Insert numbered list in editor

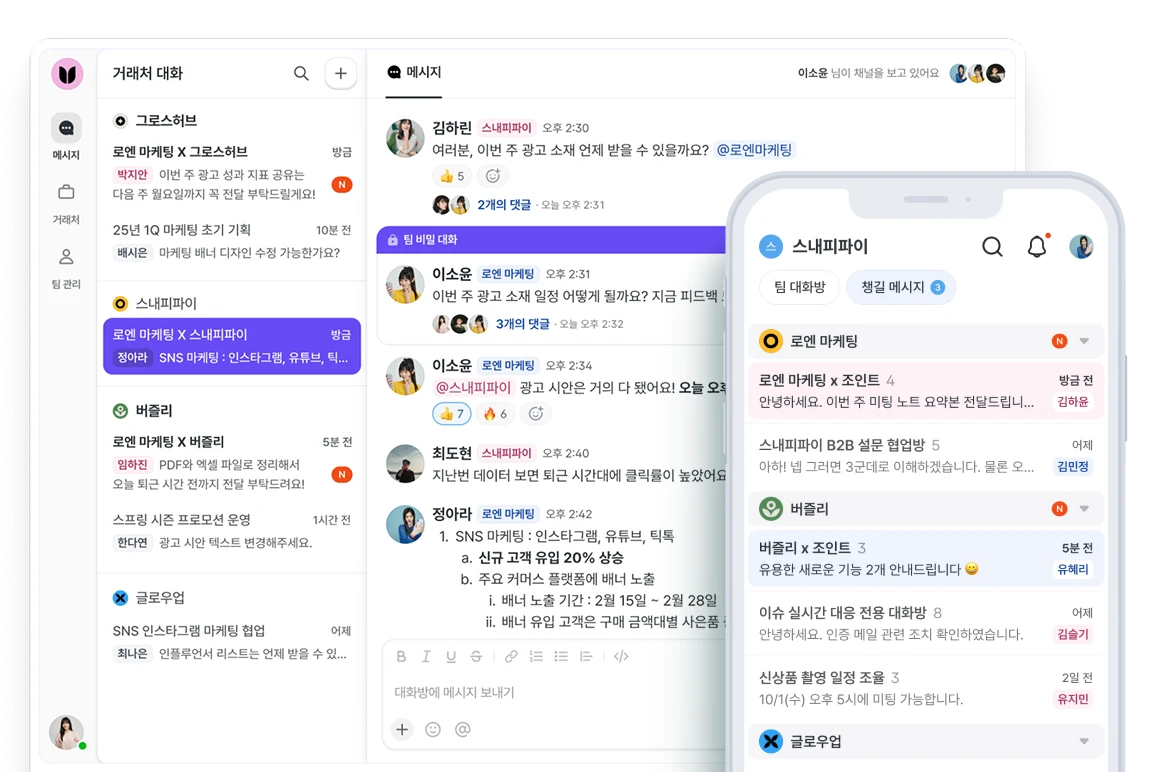click(536, 656)
